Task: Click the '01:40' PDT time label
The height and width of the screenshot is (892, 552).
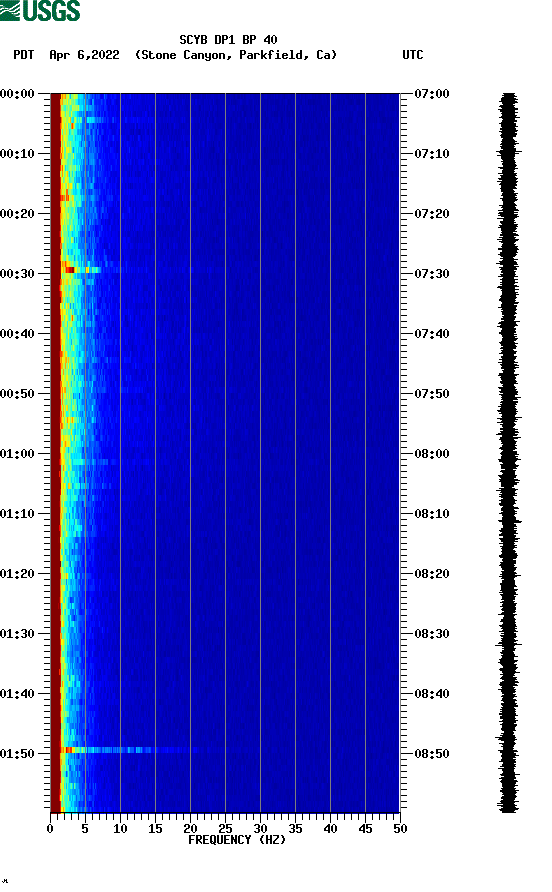Action: (17, 693)
